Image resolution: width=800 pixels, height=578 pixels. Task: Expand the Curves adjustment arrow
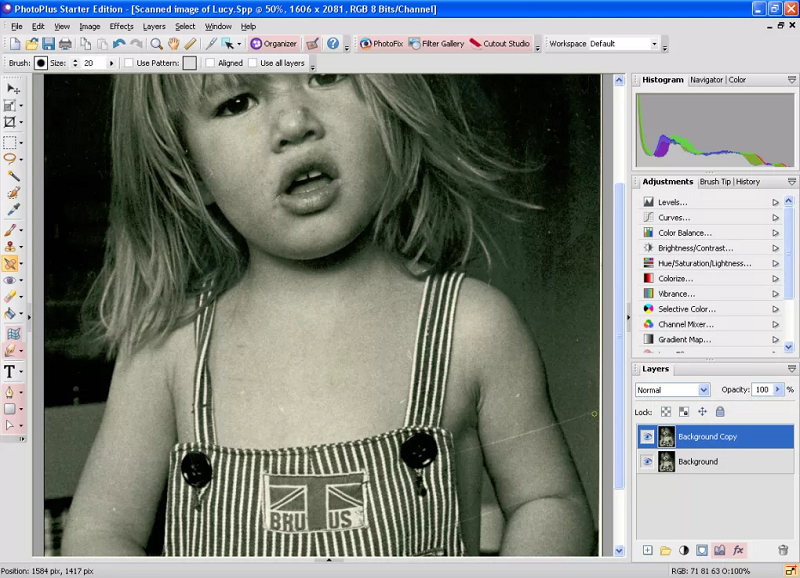point(775,218)
